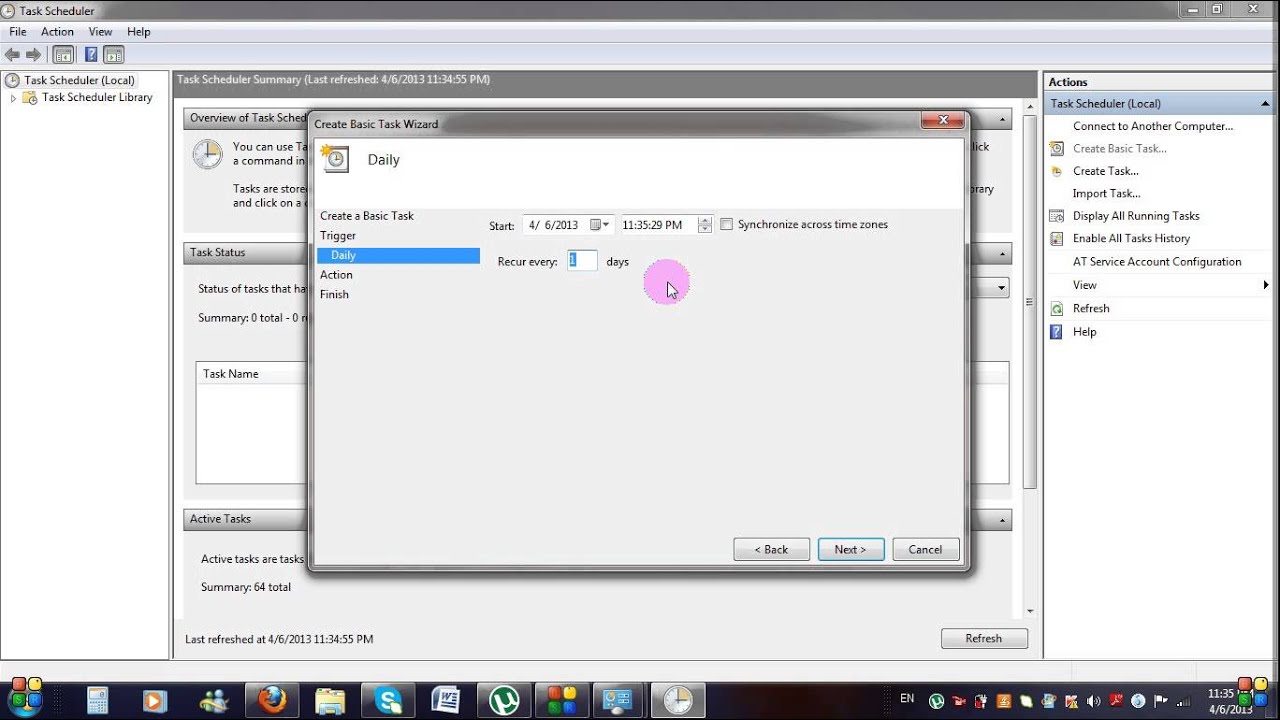Click the Task Scheduler clock taskbar icon
This screenshot has width=1280, height=720.
tap(677, 700)
